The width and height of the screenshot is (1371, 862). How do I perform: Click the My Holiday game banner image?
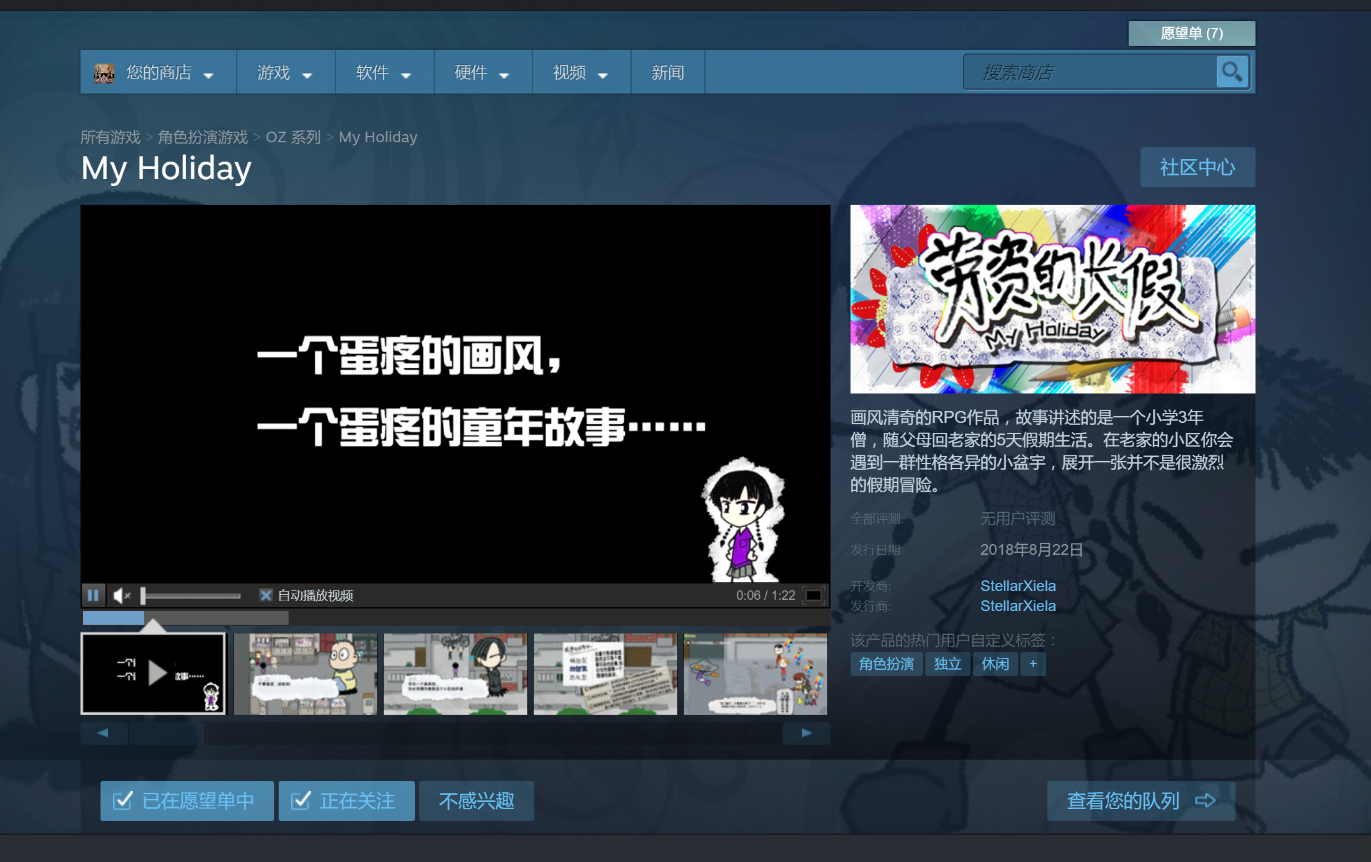pyautogui.click(x=1053, y=299)
